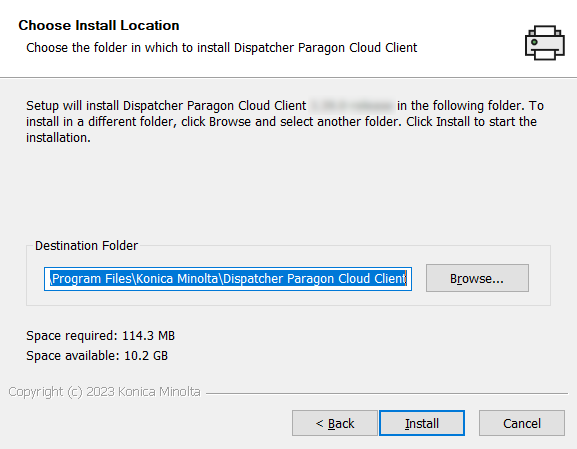Open the Browse... folder picker
Viewport: 577px width, 449px height.
click(x=477, y=278)
